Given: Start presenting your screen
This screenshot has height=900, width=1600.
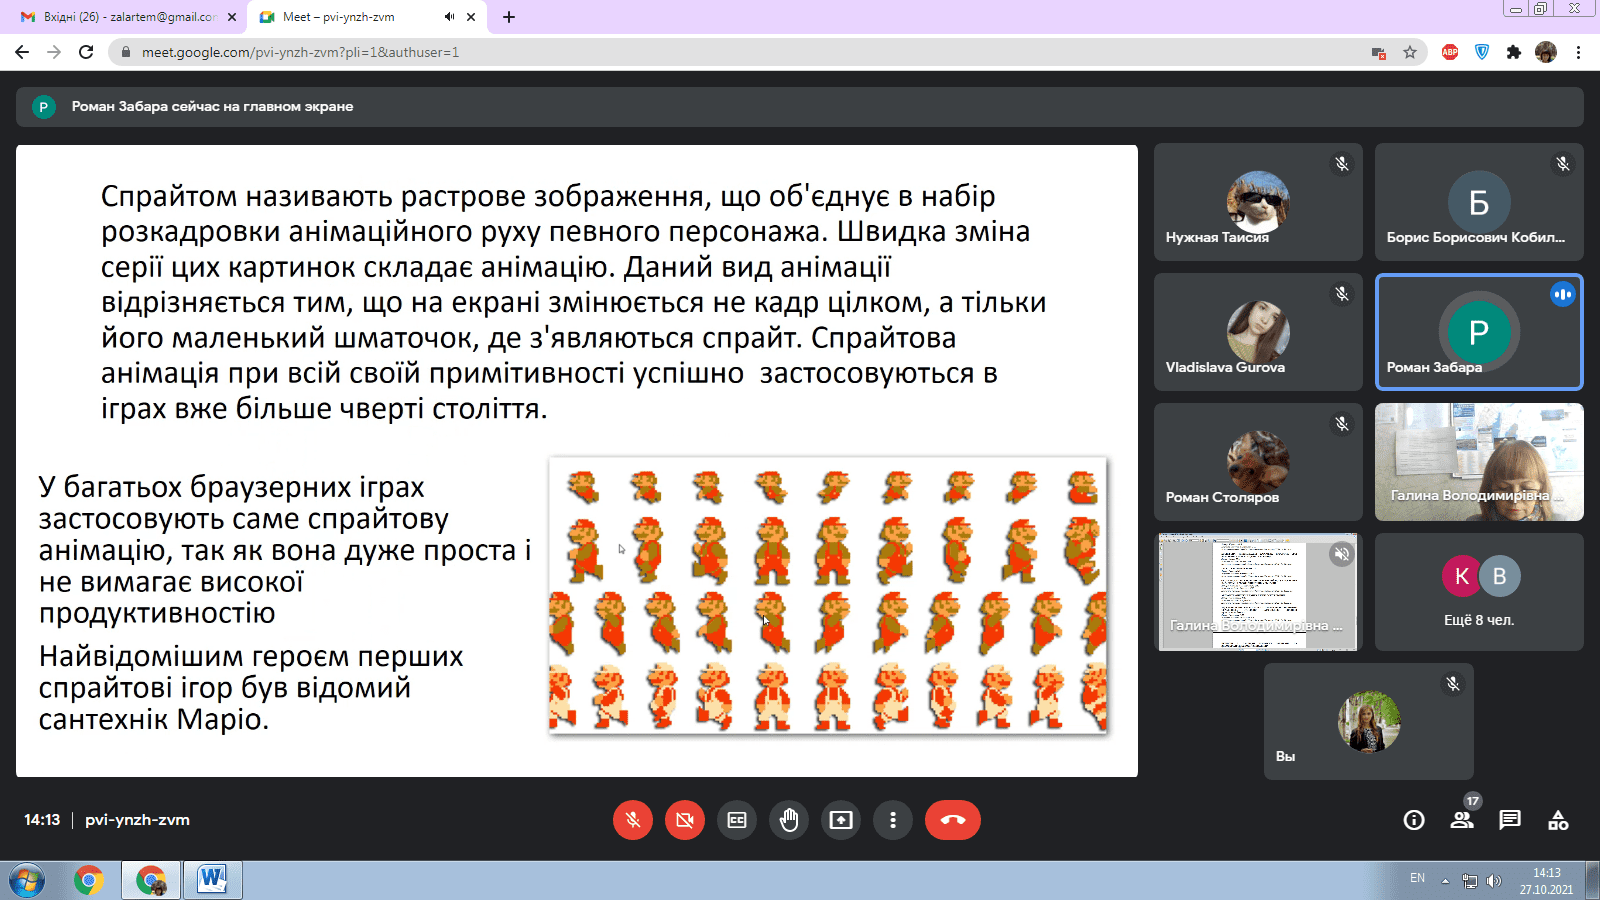Looking at the screenshot, I should coord(841,820).
